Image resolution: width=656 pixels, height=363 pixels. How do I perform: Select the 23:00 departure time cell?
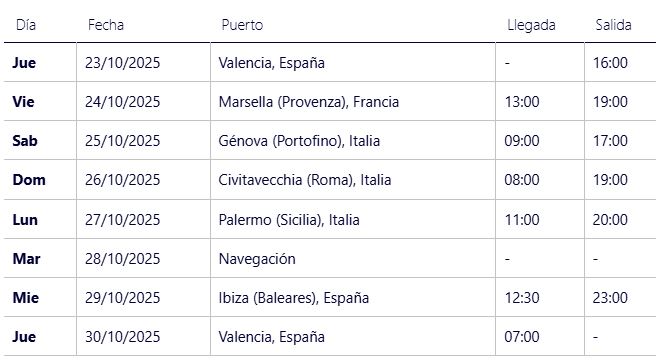tap(610, 298)
